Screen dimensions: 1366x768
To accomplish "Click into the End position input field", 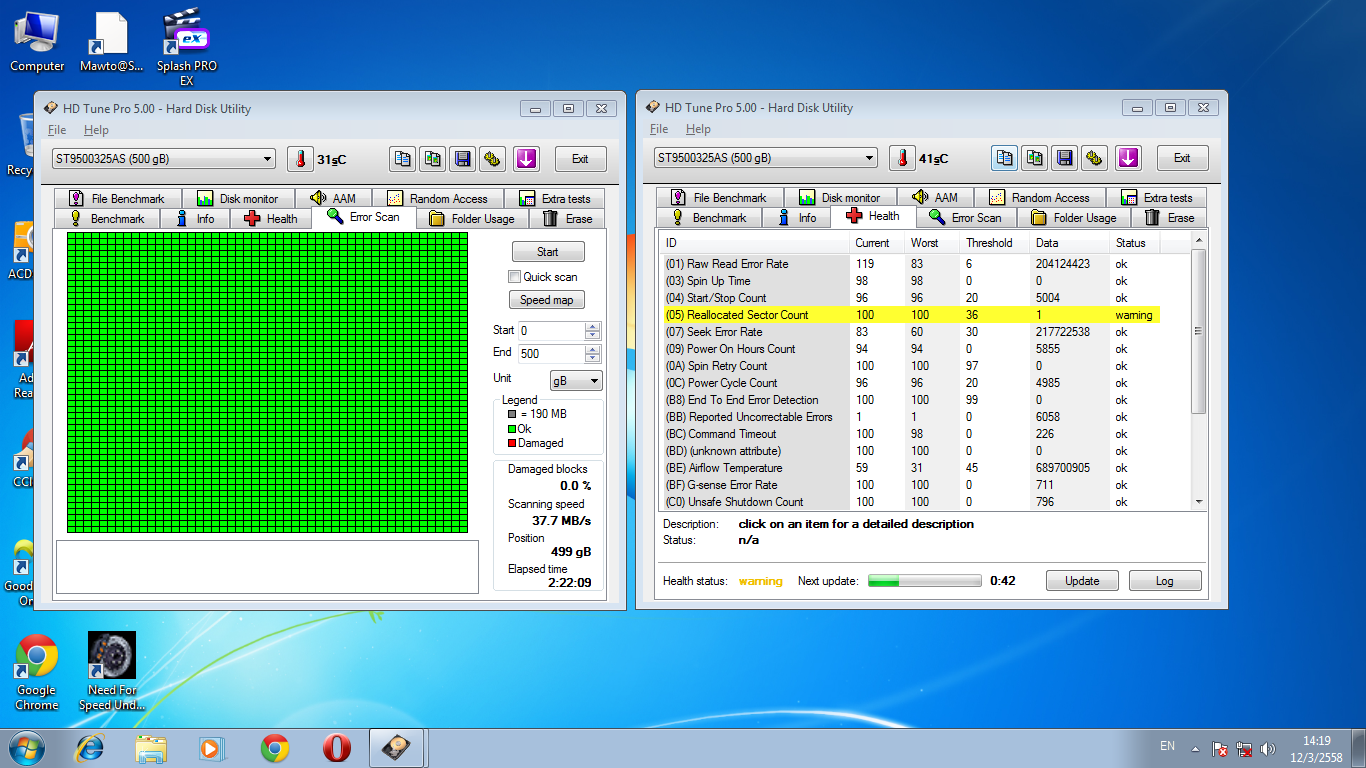I will coord(552,353).
